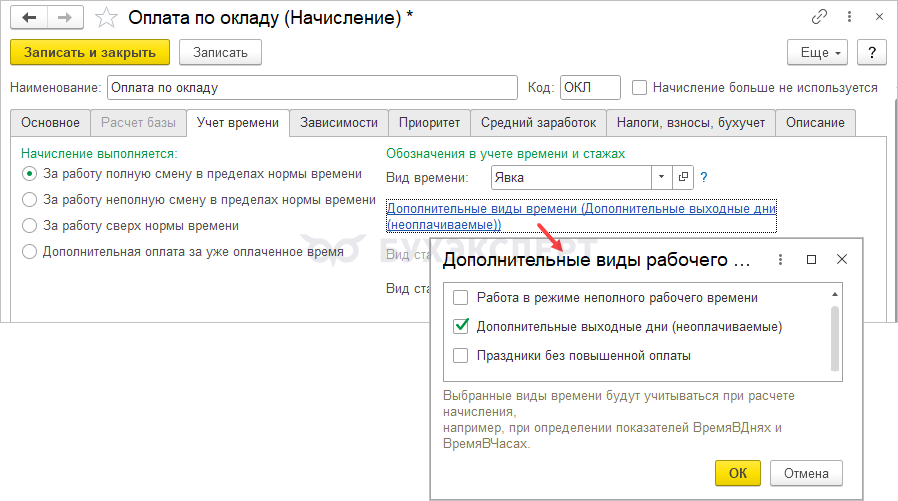Open the Налоги, взносы, бухучет tab
This screenshot has width=898, height=501.
[691, 123]
